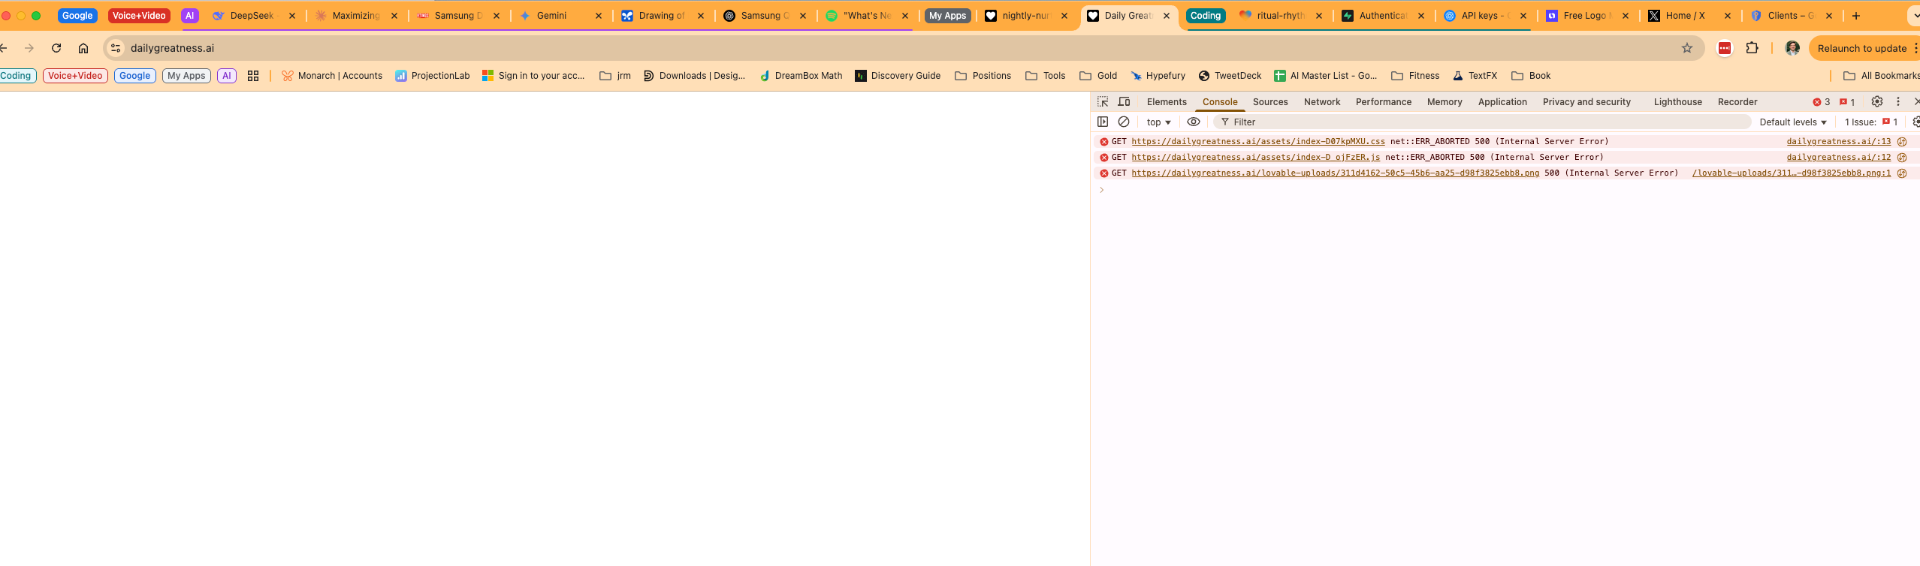
Task: Open the Extensions puzzle icon
Action: tap(1752, 48)
